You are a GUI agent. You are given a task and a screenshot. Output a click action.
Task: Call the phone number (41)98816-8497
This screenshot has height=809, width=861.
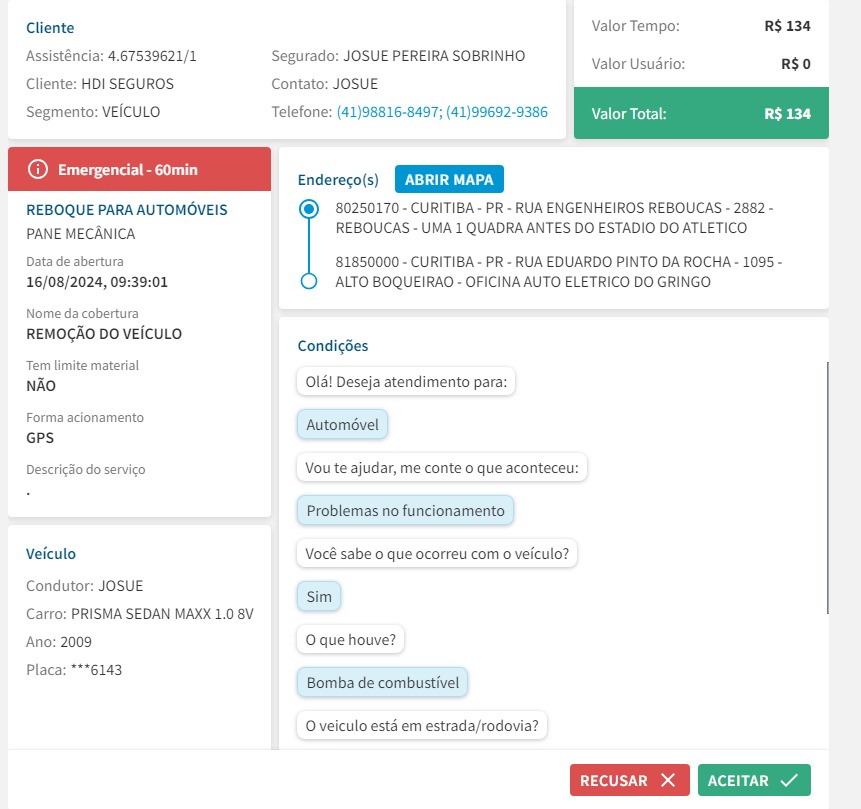[x=389, y=112]
